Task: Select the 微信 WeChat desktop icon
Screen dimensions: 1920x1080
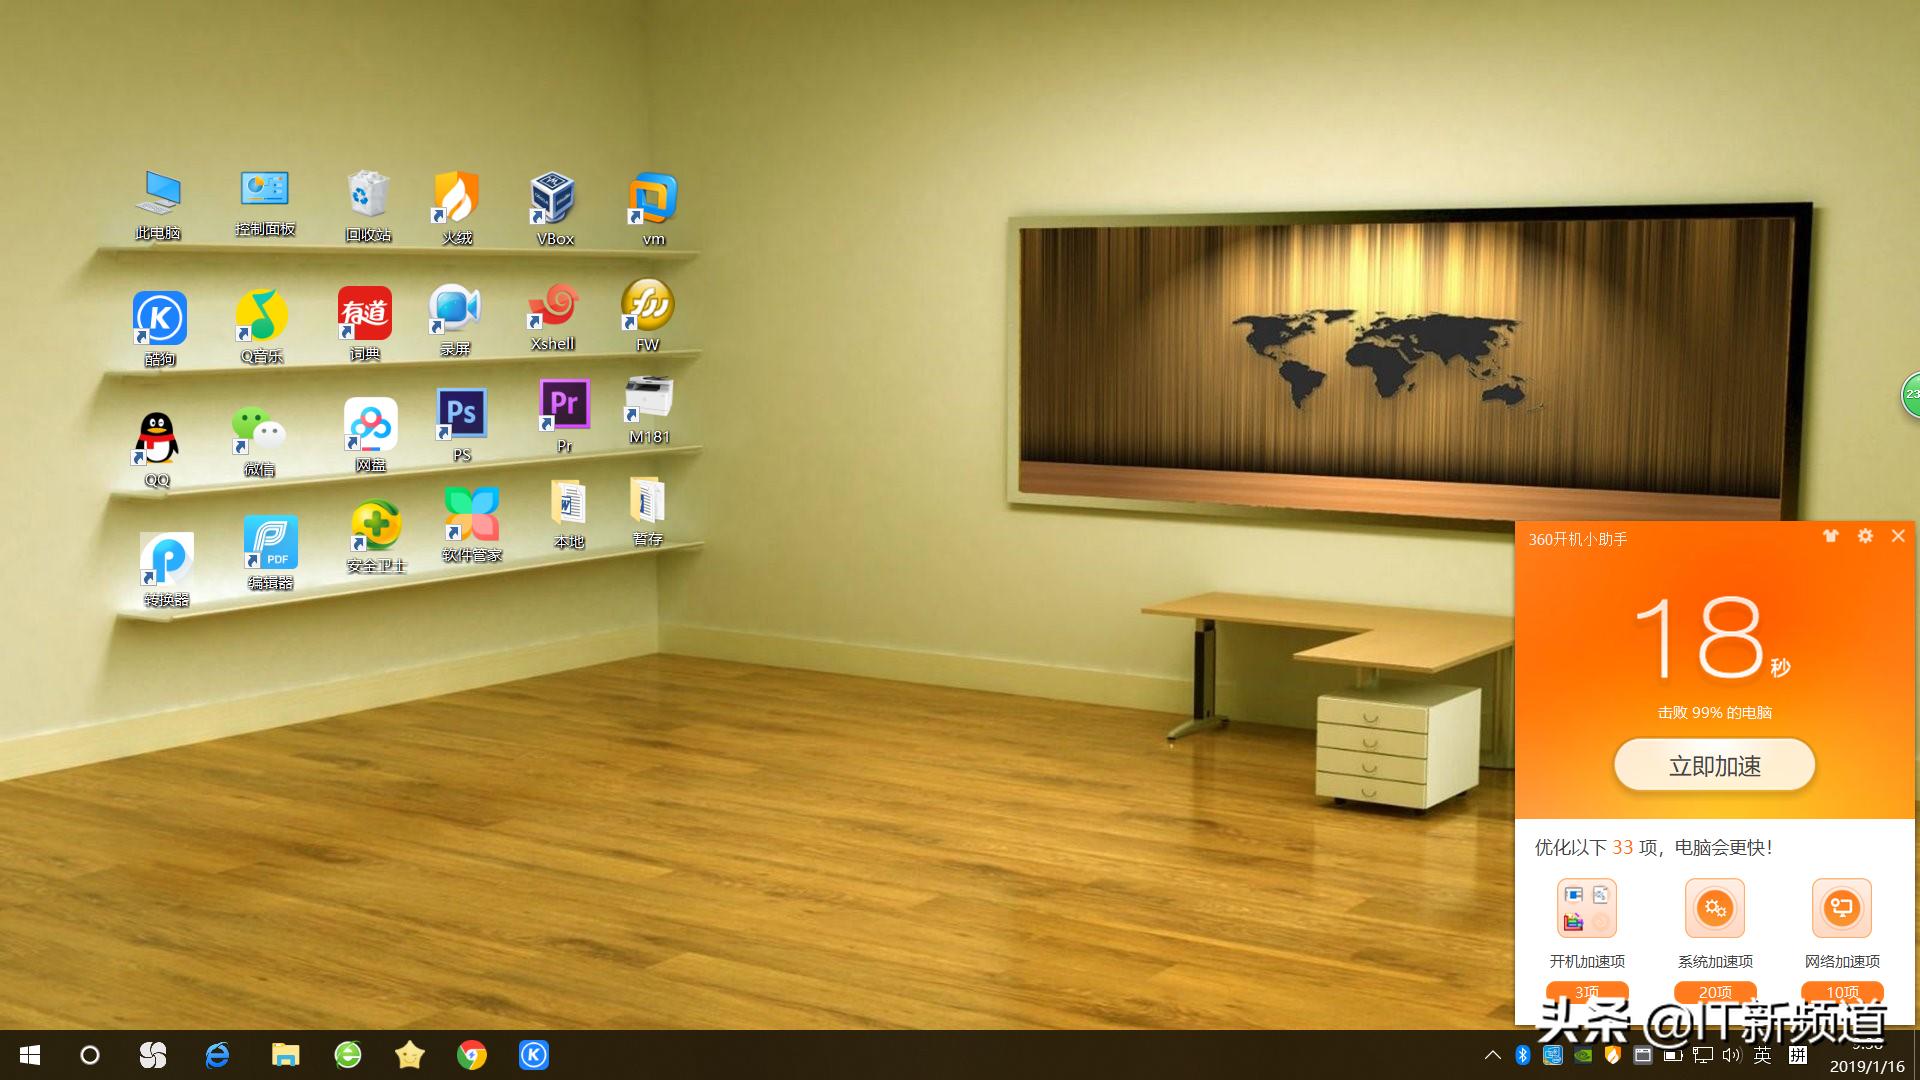Action: 259,432
